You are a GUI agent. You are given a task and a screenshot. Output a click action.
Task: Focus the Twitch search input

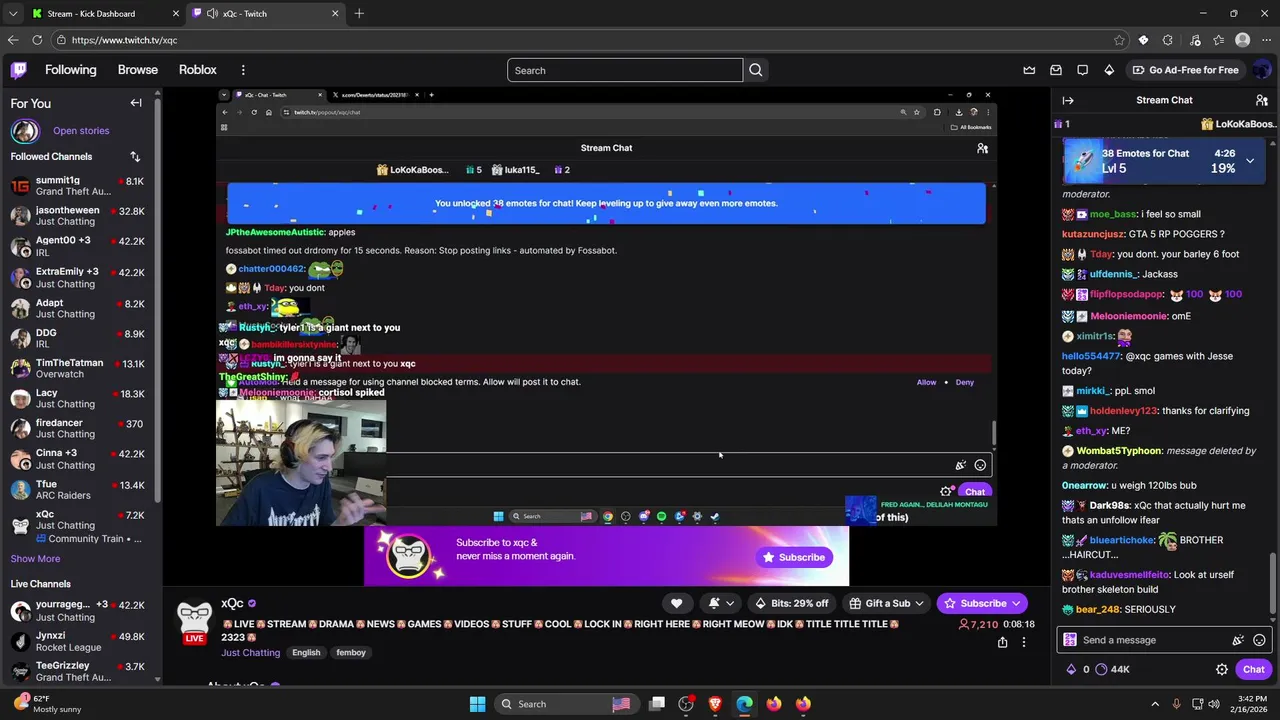[625, 70]
